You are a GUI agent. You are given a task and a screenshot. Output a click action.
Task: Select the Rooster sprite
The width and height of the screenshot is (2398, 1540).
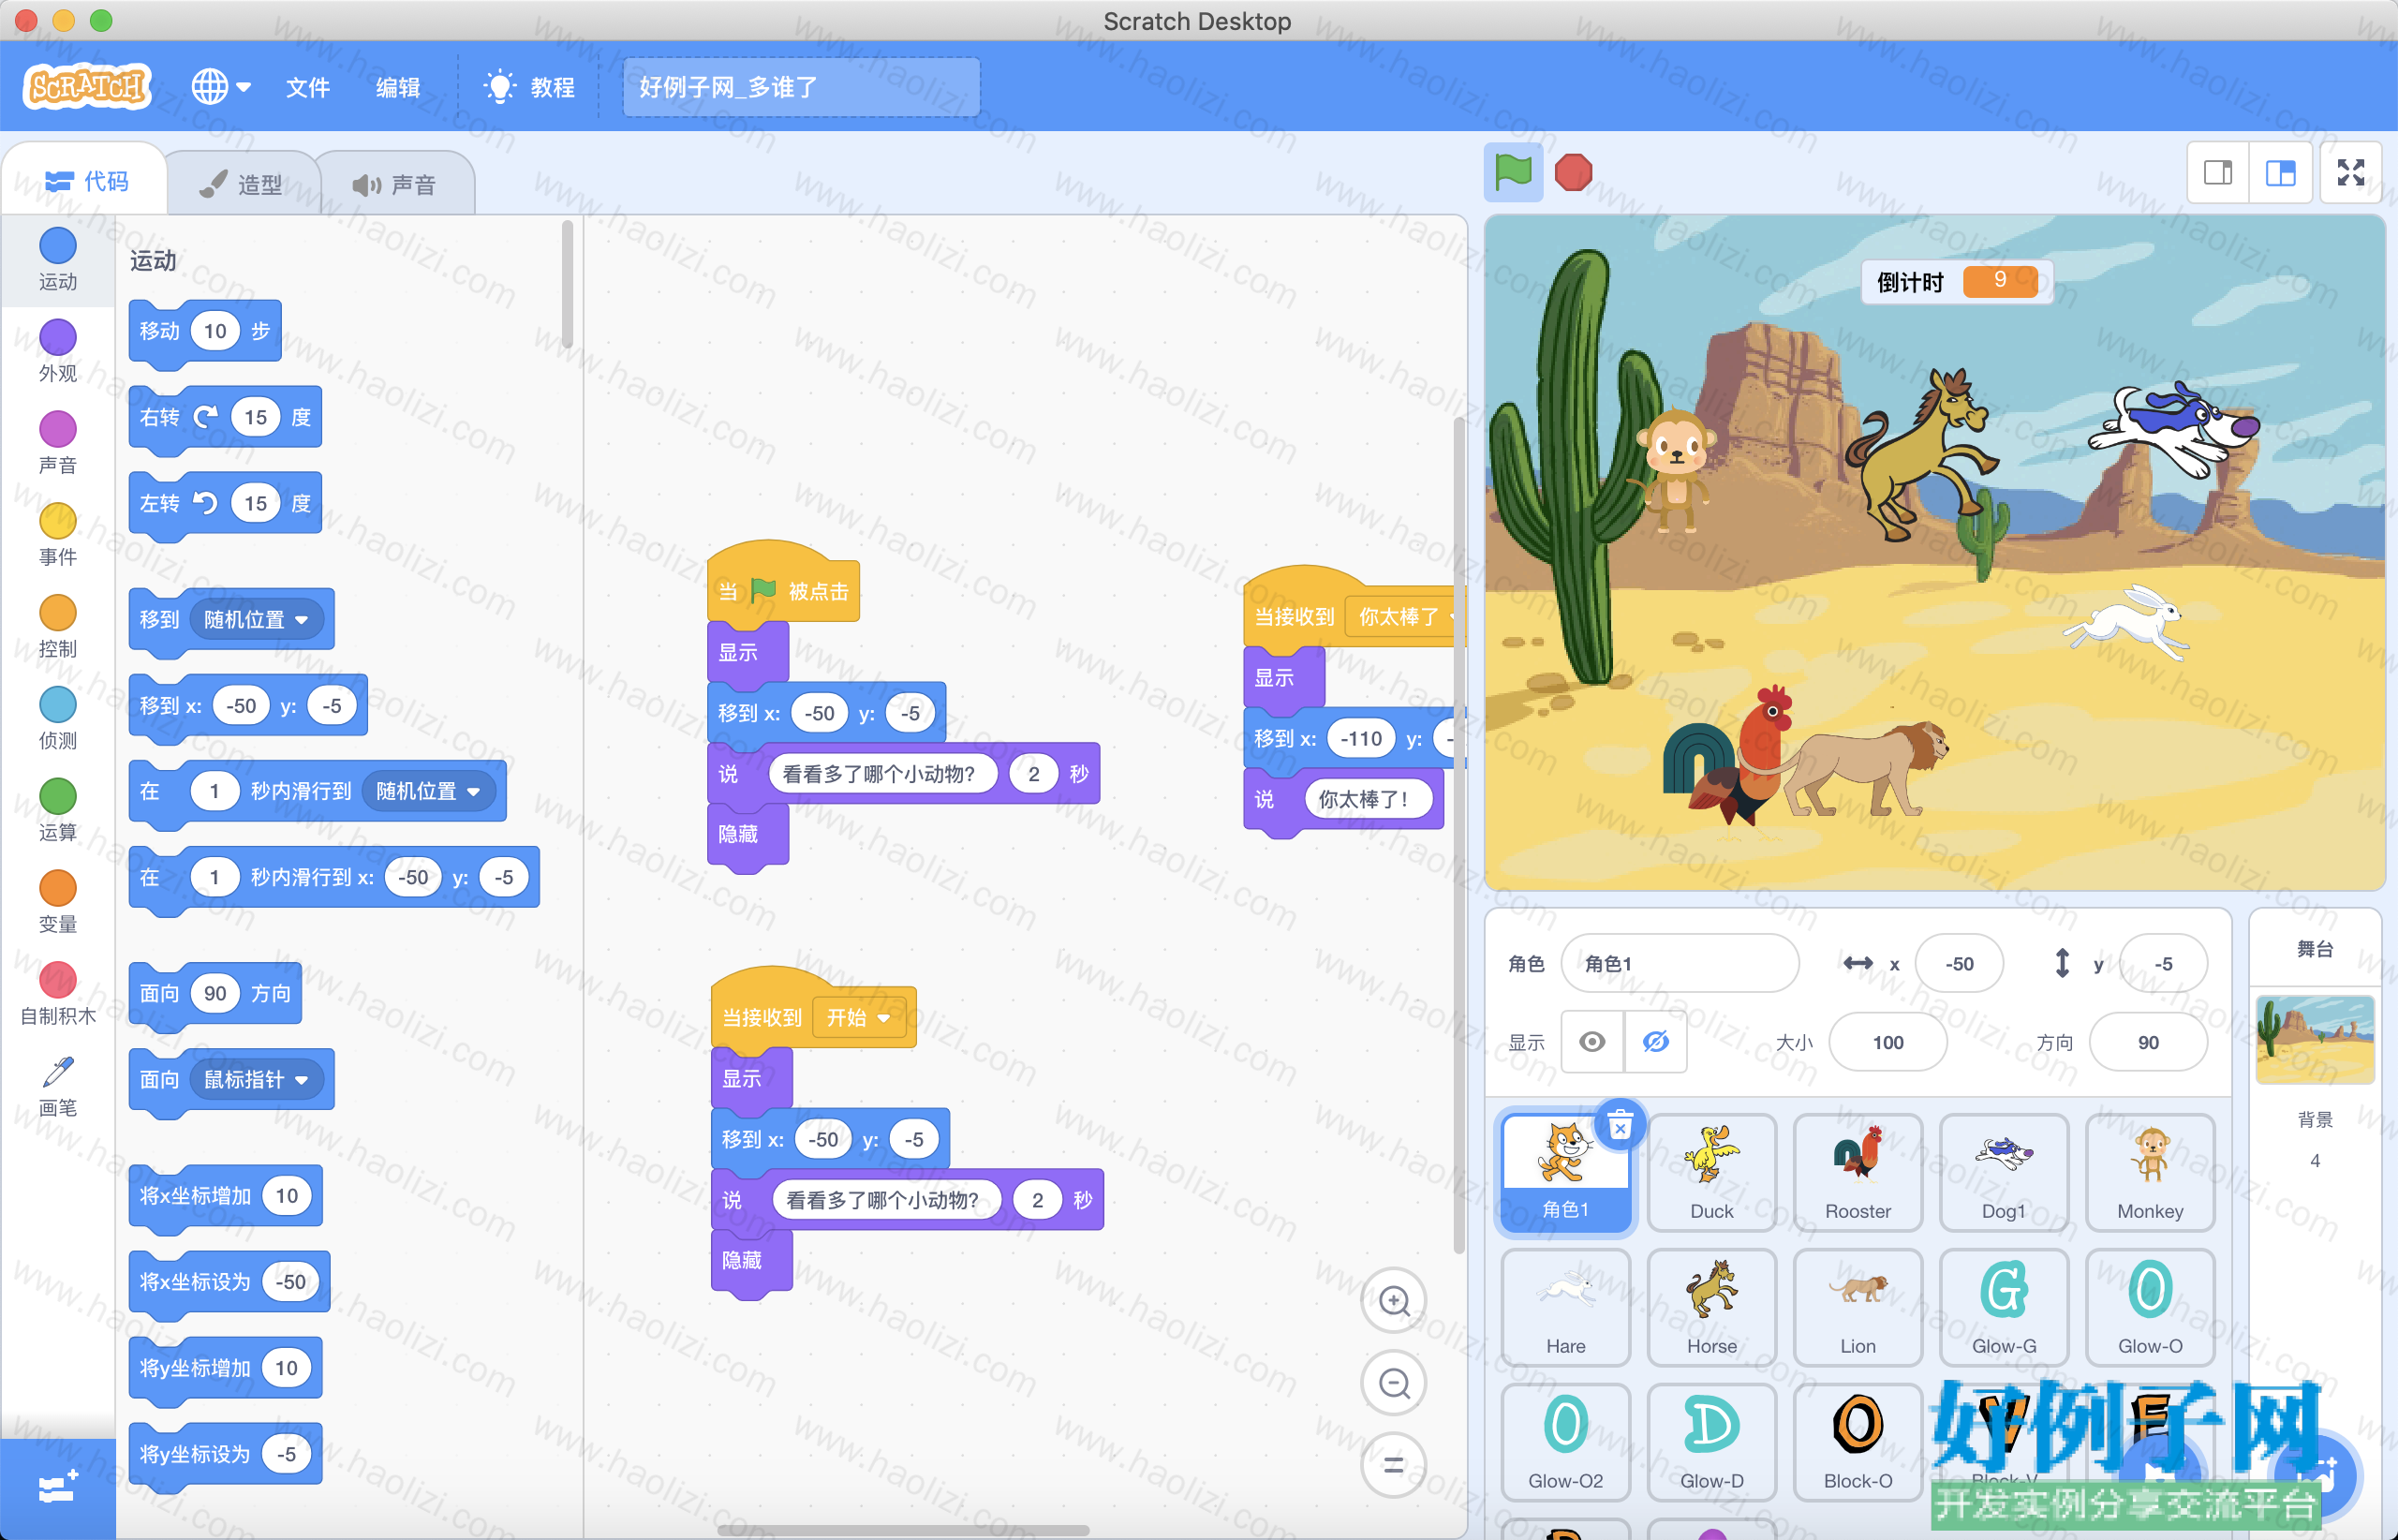tap(1858, 1172)
